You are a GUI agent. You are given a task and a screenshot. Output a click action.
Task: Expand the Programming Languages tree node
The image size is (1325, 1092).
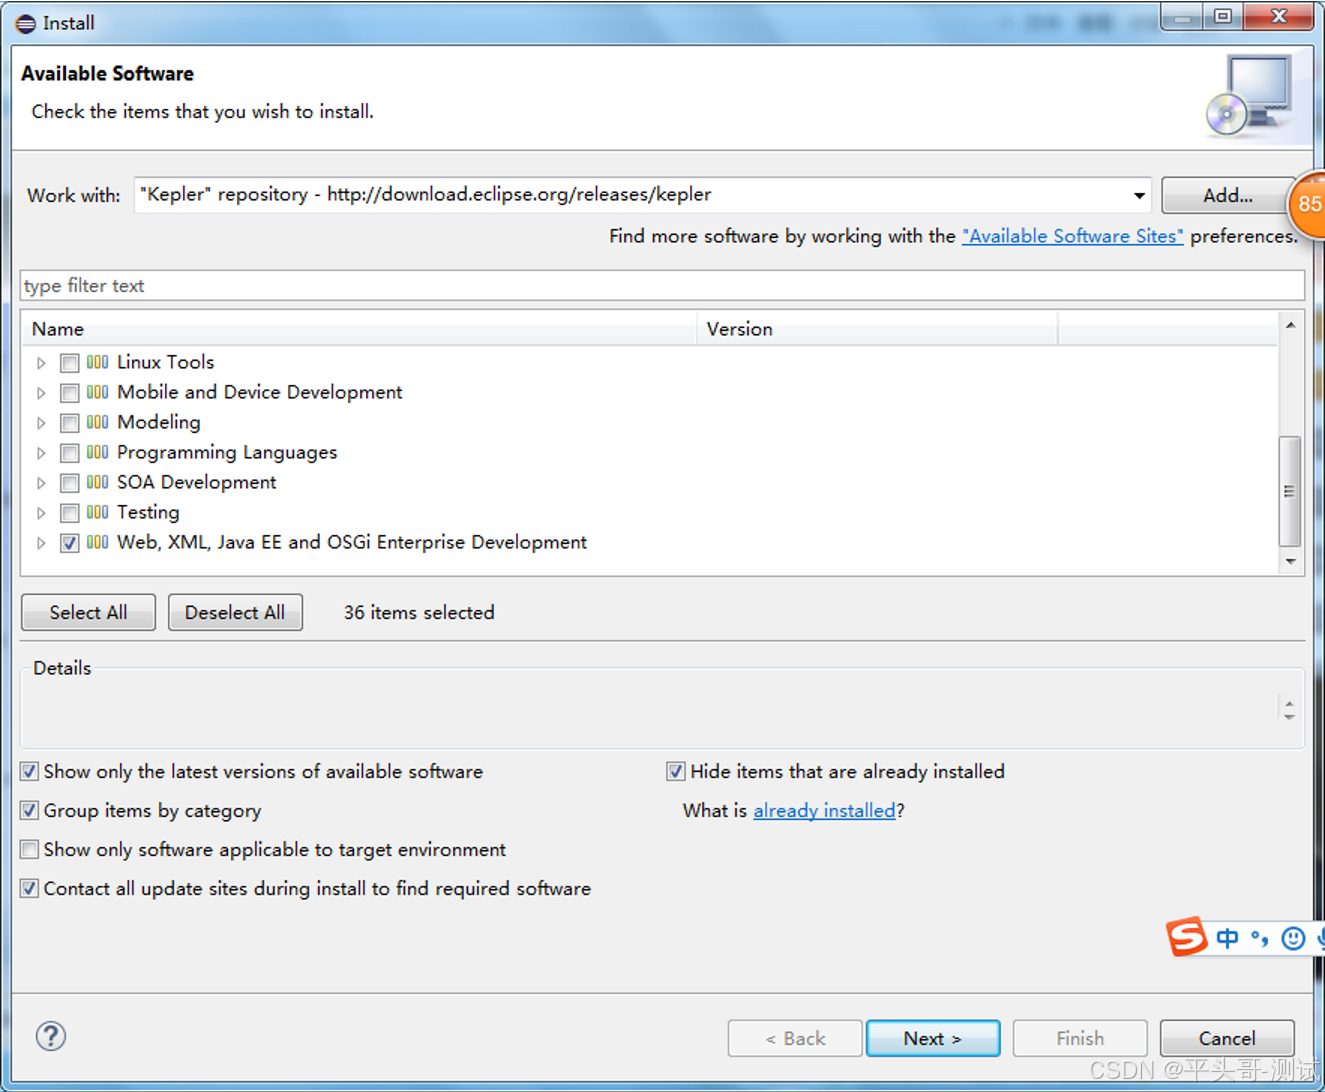[x=41, y=453]
